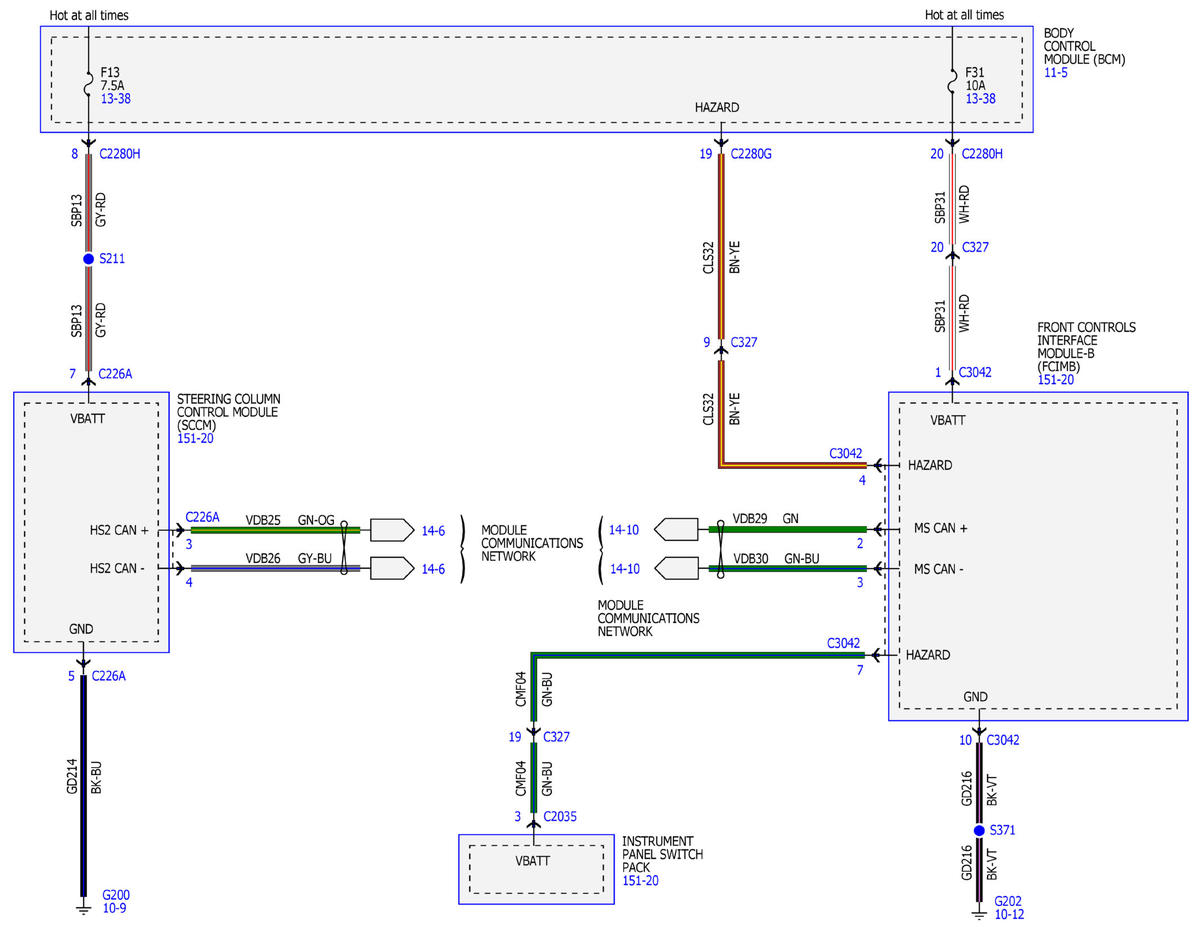The width and height of the screenshot is (1200, 927).
Task: Click the off-page arrow on VDB26 GY-BU wire
Action: 391,569
